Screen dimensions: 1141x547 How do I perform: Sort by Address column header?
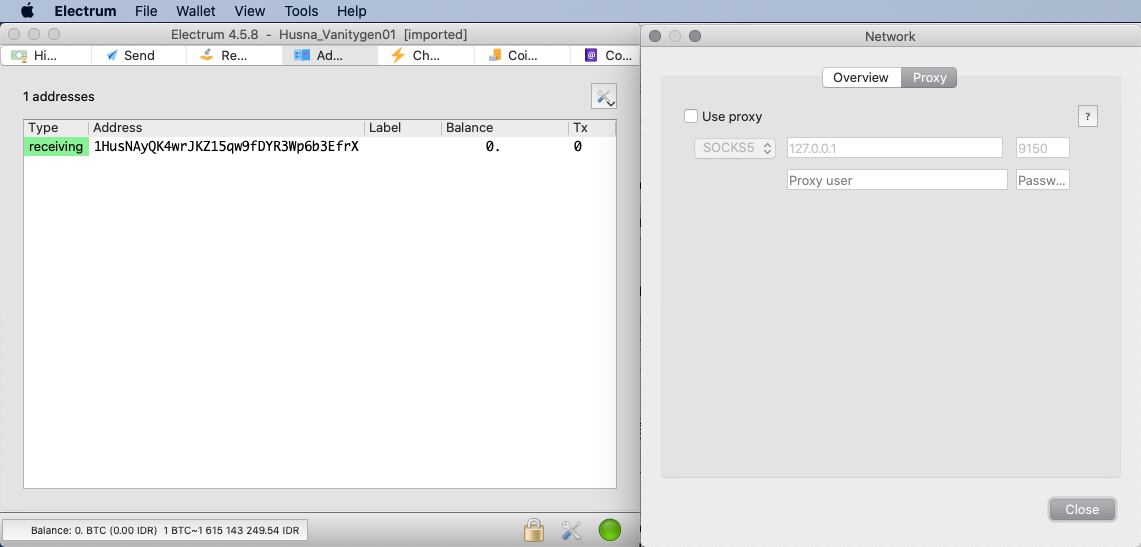pyautogui.click(x=226, y=128)
